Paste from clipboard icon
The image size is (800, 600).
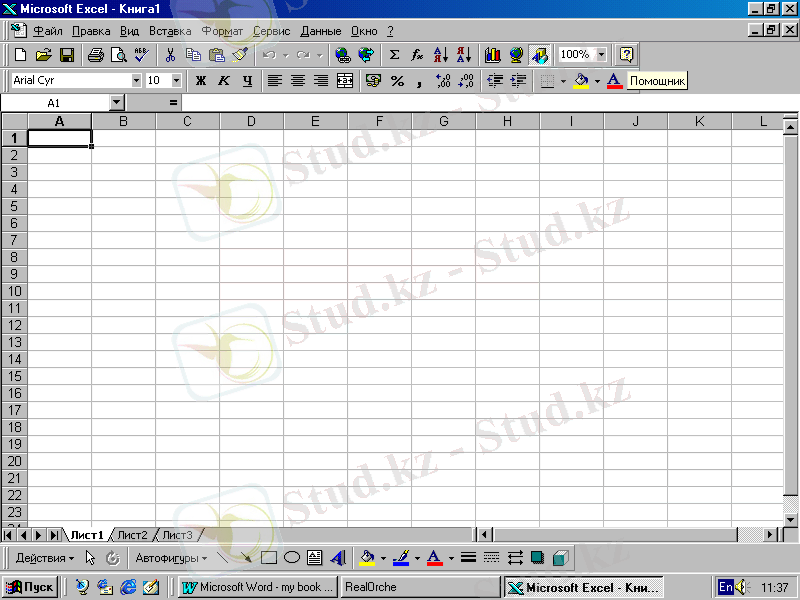pyautogui.click(x=217, y=55)
